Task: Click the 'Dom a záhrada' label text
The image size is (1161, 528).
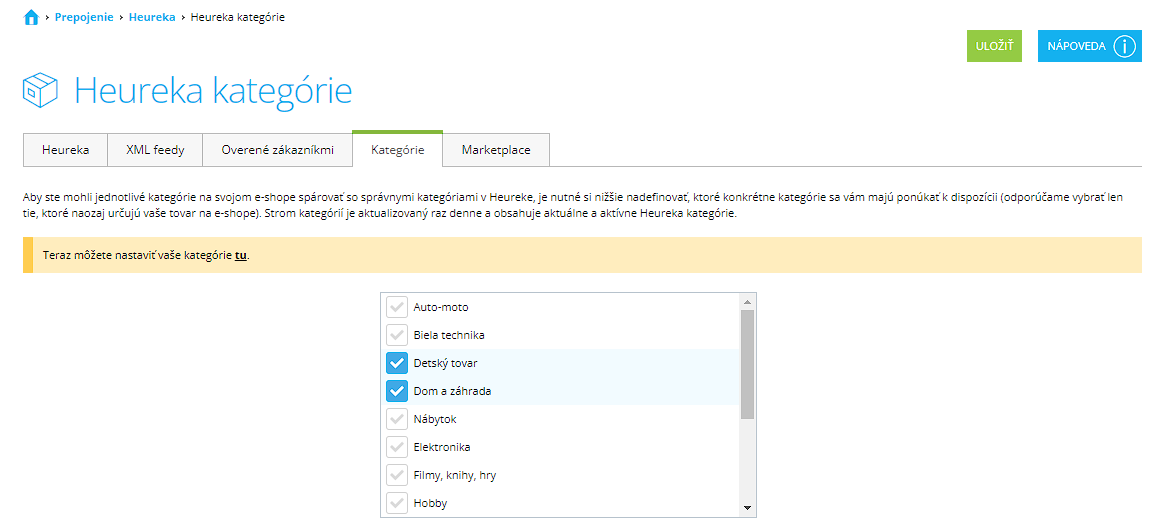Action: point(452,391)
